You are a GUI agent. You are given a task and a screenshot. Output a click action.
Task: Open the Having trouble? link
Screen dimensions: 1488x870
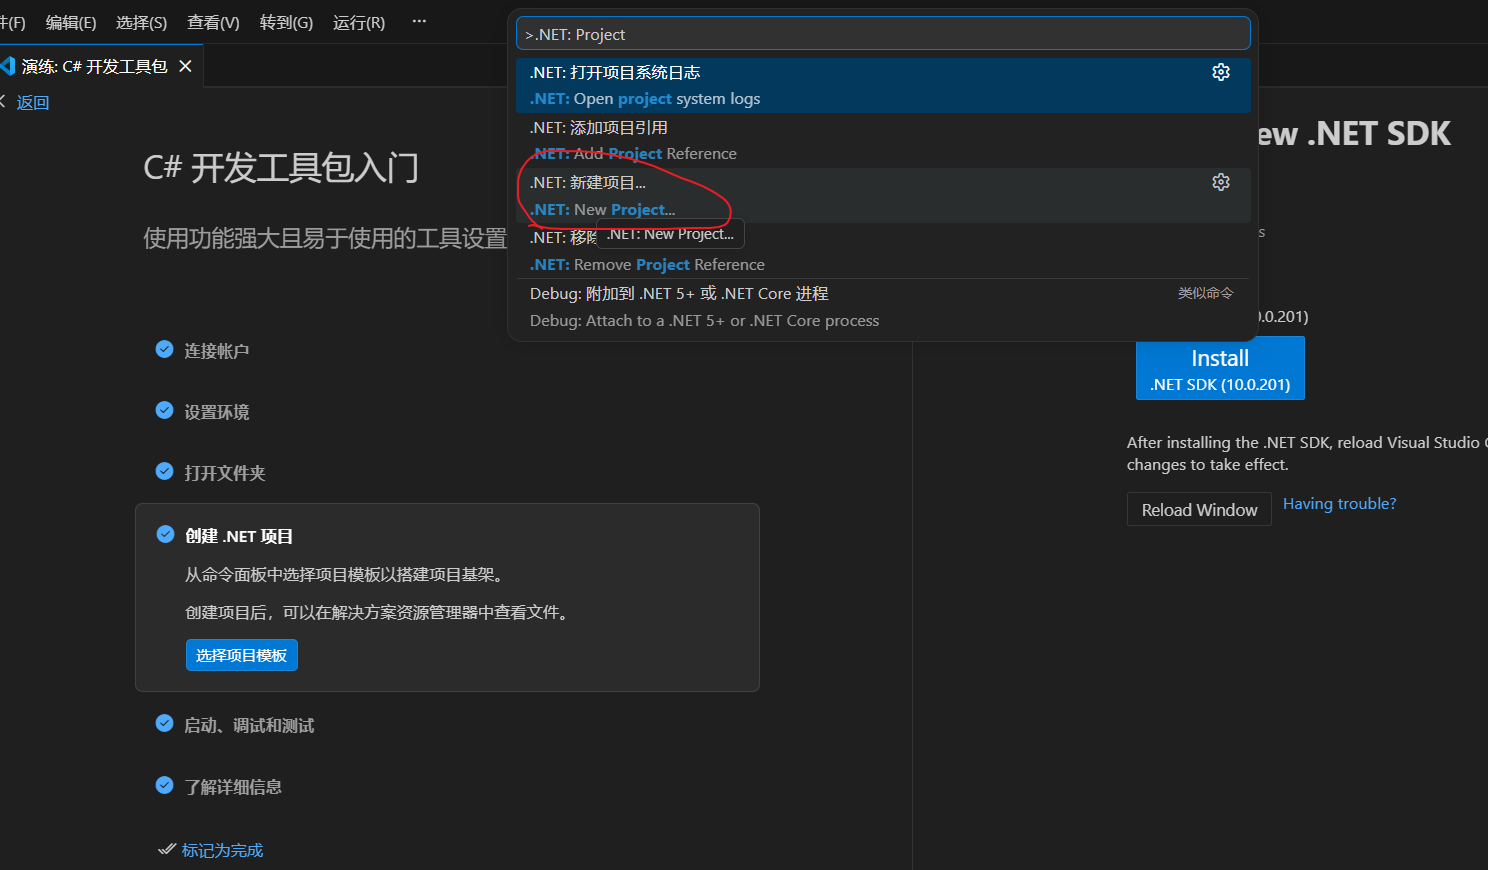pyautogui.click(x=1339, y=504)
